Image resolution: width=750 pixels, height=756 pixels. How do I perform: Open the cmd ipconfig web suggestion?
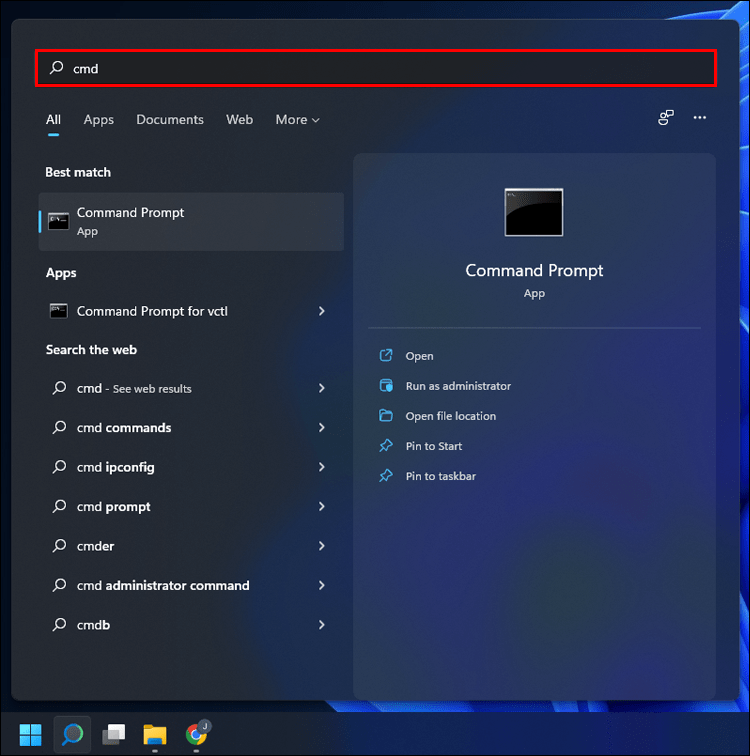(191, 467)
